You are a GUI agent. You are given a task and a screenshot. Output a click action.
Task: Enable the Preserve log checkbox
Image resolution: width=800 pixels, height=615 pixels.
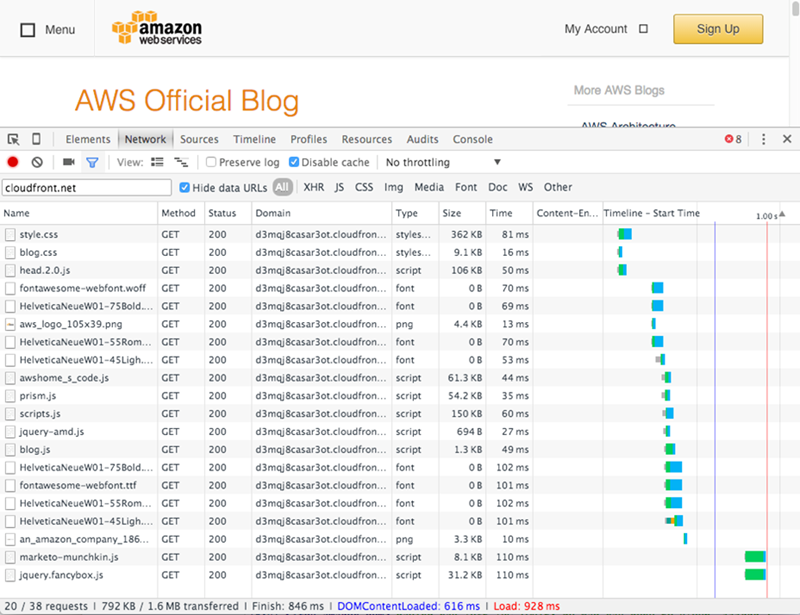point(211,162)
